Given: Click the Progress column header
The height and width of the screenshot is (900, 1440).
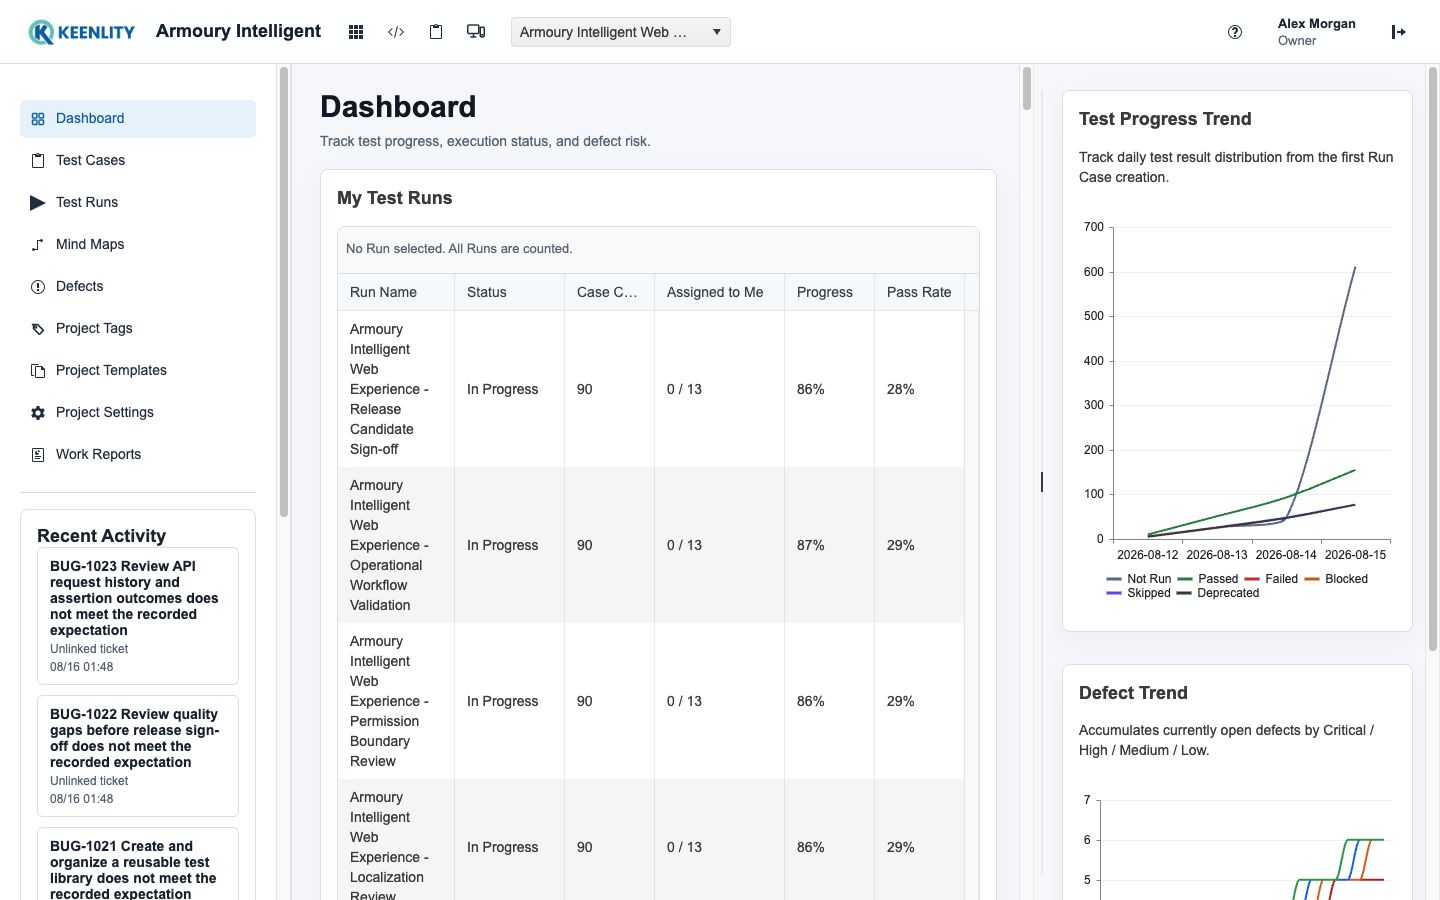Looking at the screenshot, I should tap(829, 292).
